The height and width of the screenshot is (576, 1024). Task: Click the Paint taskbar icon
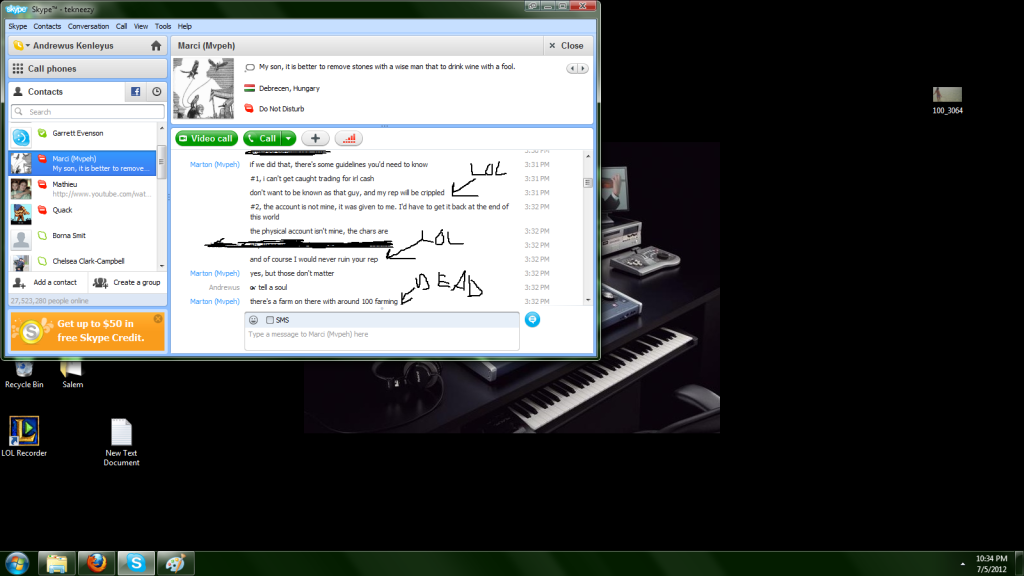pos(176,563)
